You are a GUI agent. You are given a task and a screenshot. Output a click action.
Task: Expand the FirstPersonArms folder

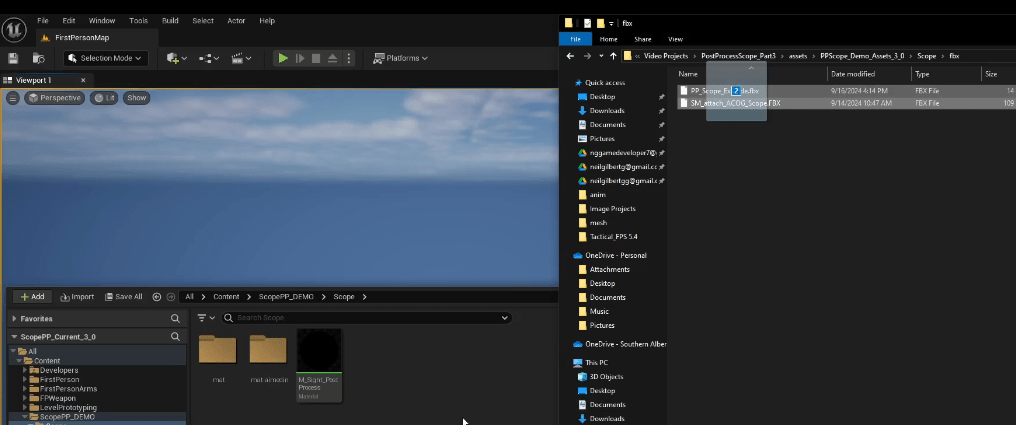(x=25, y=389)
